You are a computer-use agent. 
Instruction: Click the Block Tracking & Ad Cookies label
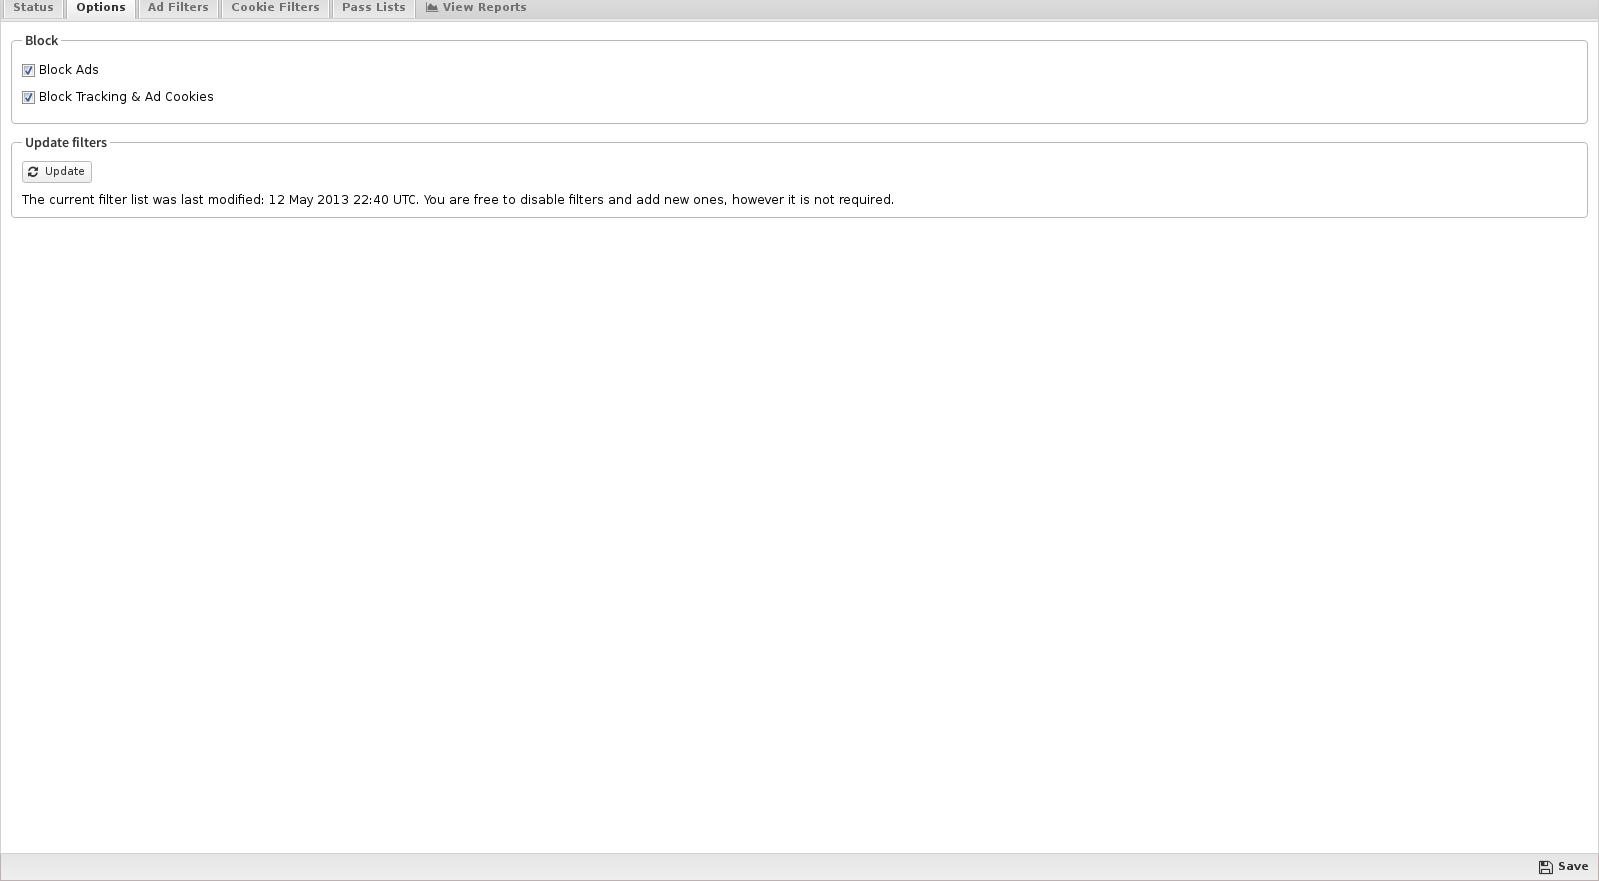coord(126,97)
